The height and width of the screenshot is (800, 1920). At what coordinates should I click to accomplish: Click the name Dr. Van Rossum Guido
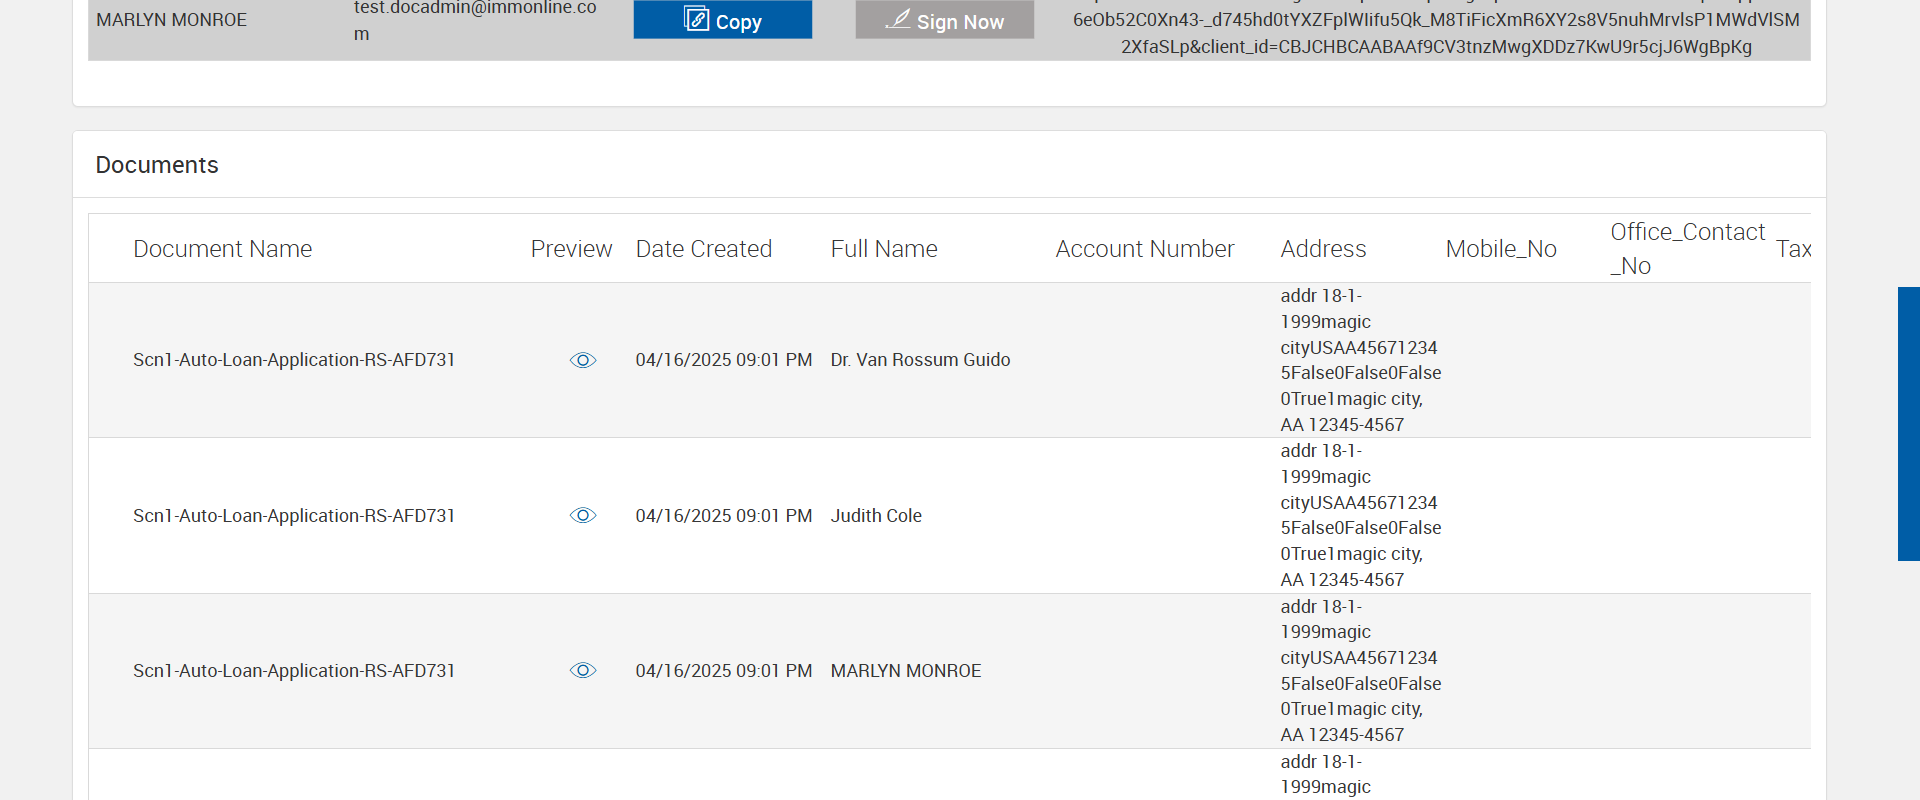pos(920,360)
